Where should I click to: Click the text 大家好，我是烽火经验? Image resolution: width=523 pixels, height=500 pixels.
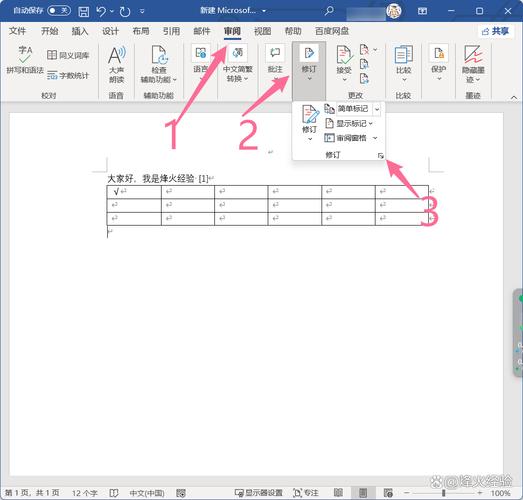coord(151,179)
